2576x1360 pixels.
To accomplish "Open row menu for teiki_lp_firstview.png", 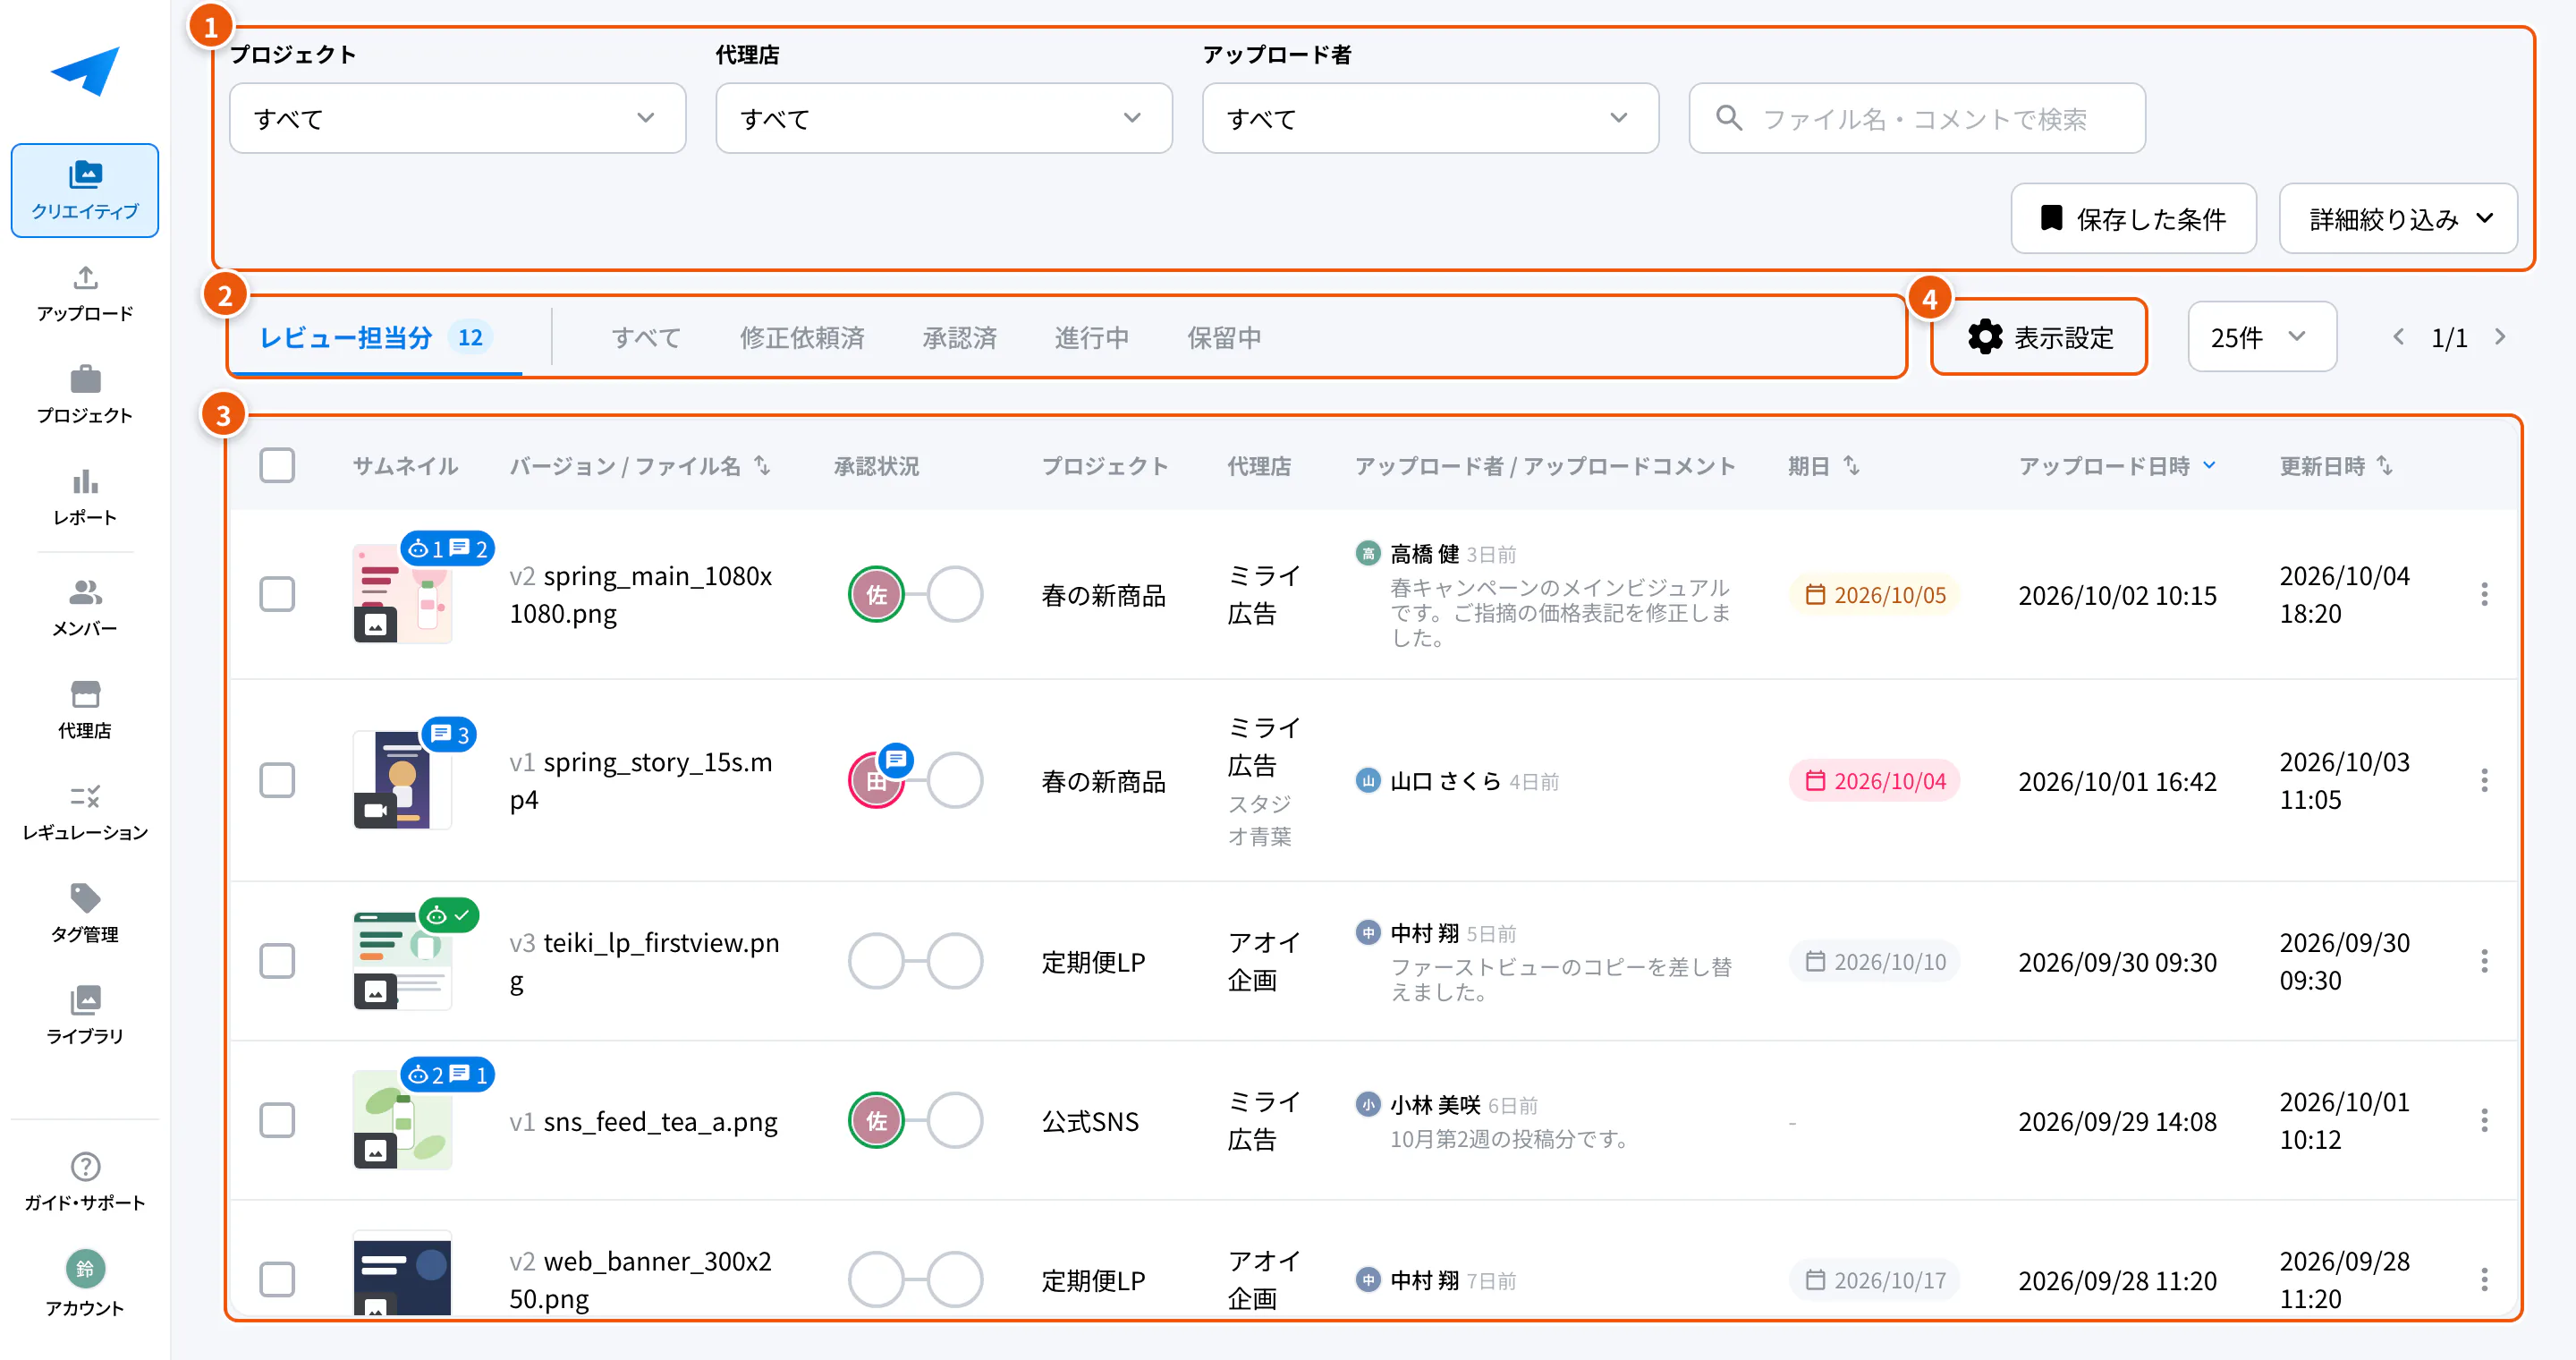I will [2484, 961].
